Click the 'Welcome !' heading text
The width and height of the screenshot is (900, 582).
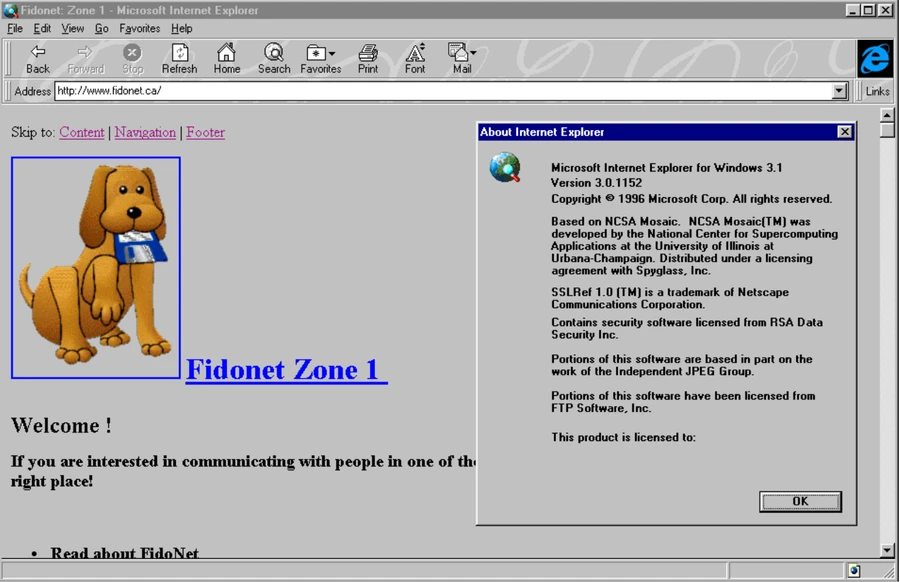click(x=61, y=425)
